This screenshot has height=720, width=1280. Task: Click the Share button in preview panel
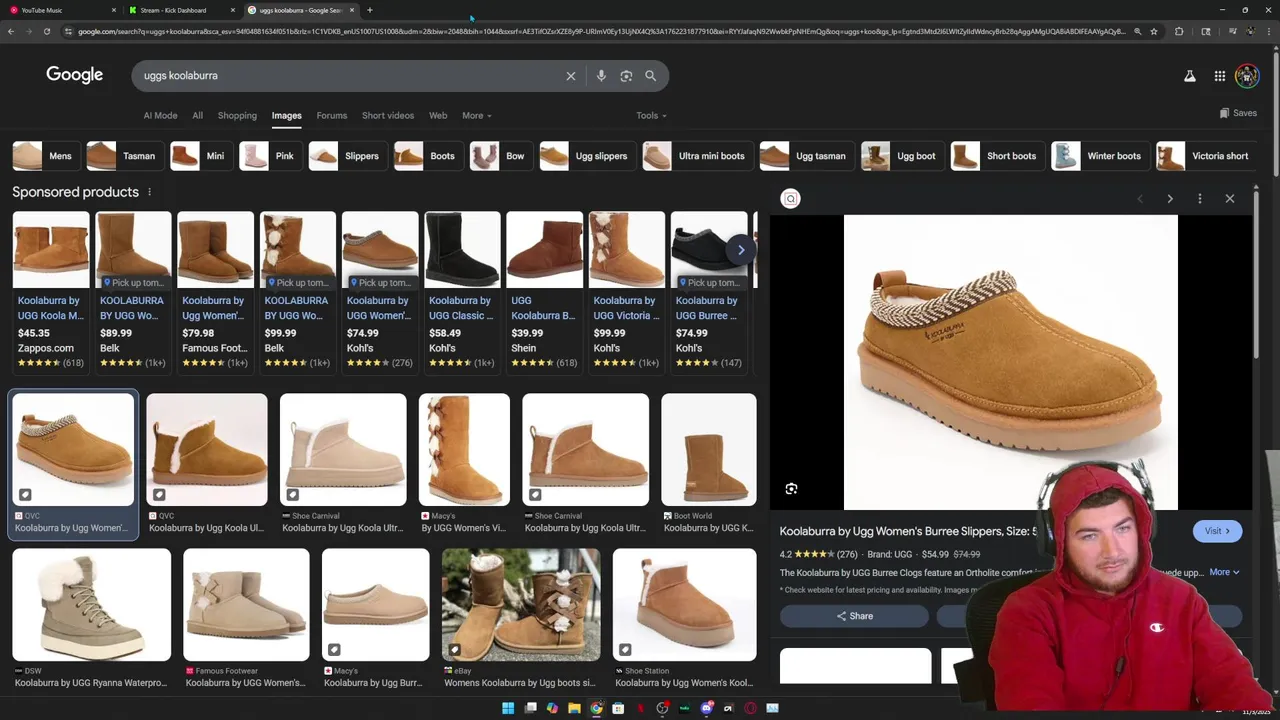pos(854,616)
